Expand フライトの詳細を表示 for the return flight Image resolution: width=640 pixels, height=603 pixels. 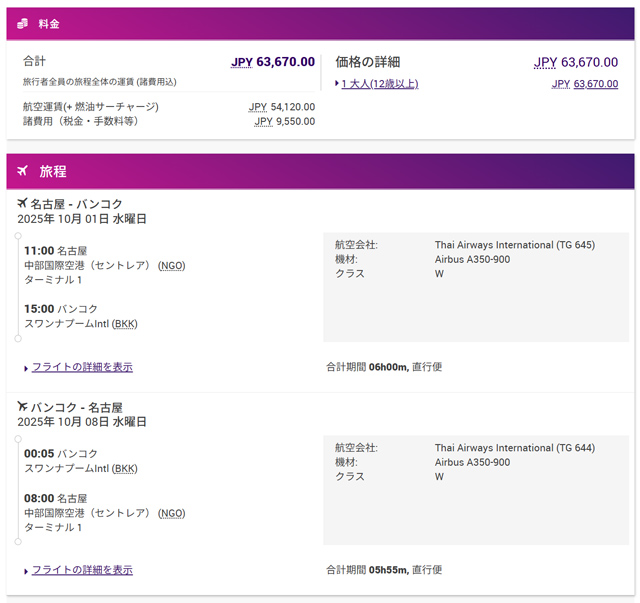point(82,570)
